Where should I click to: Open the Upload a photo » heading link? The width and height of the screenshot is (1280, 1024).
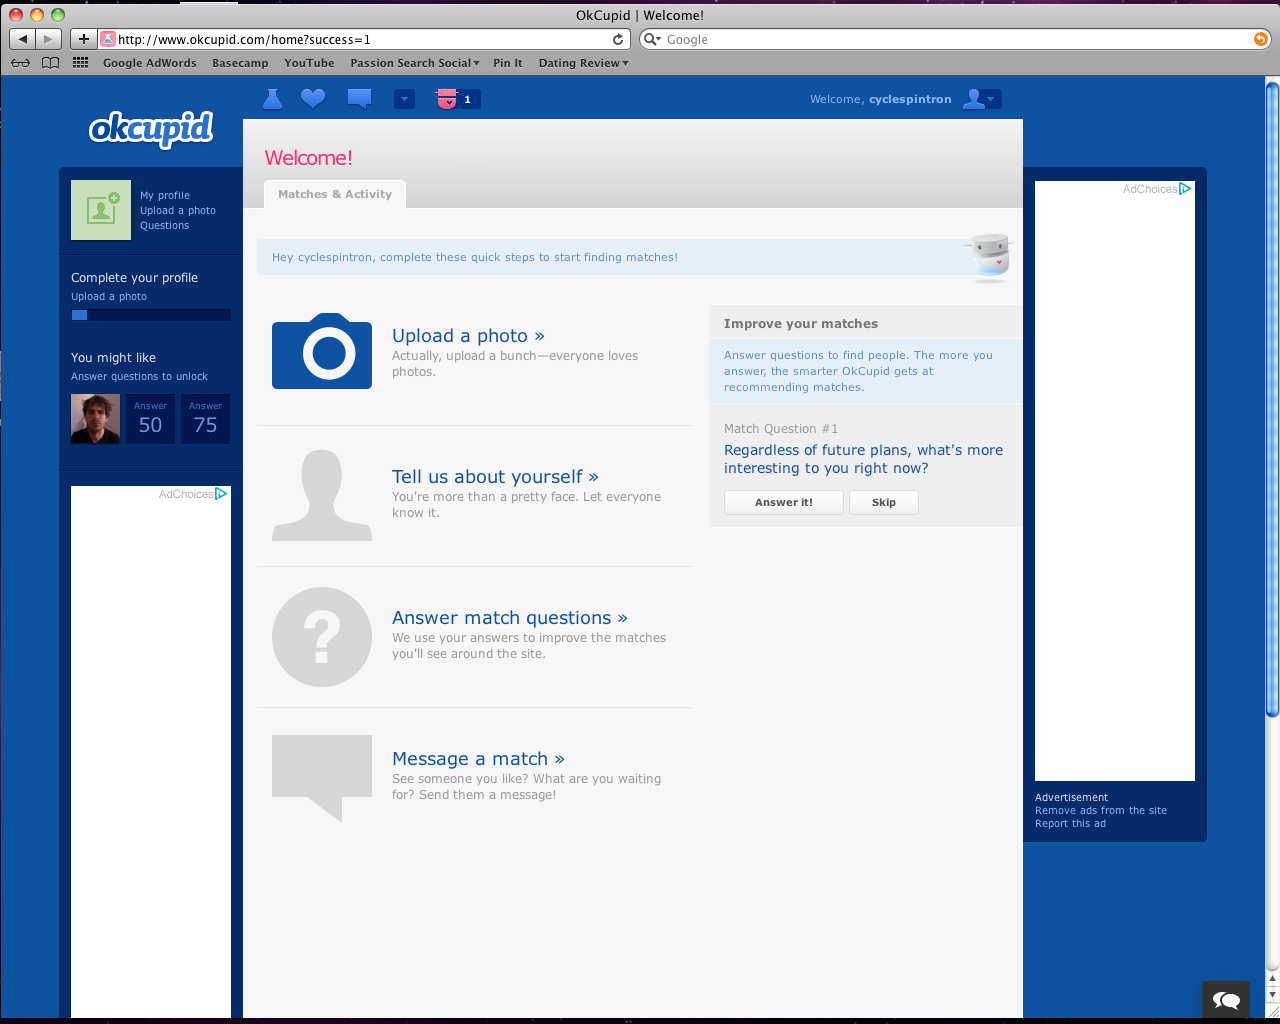[x=468, y=336]
